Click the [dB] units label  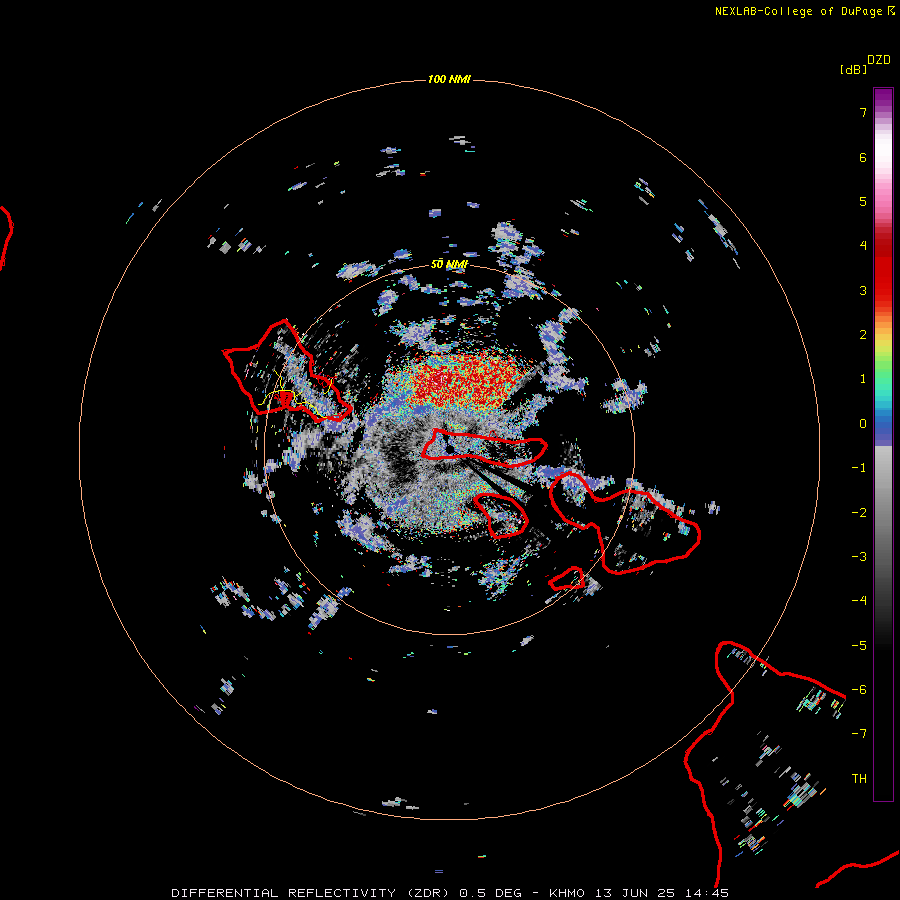(x=853, y=69)
